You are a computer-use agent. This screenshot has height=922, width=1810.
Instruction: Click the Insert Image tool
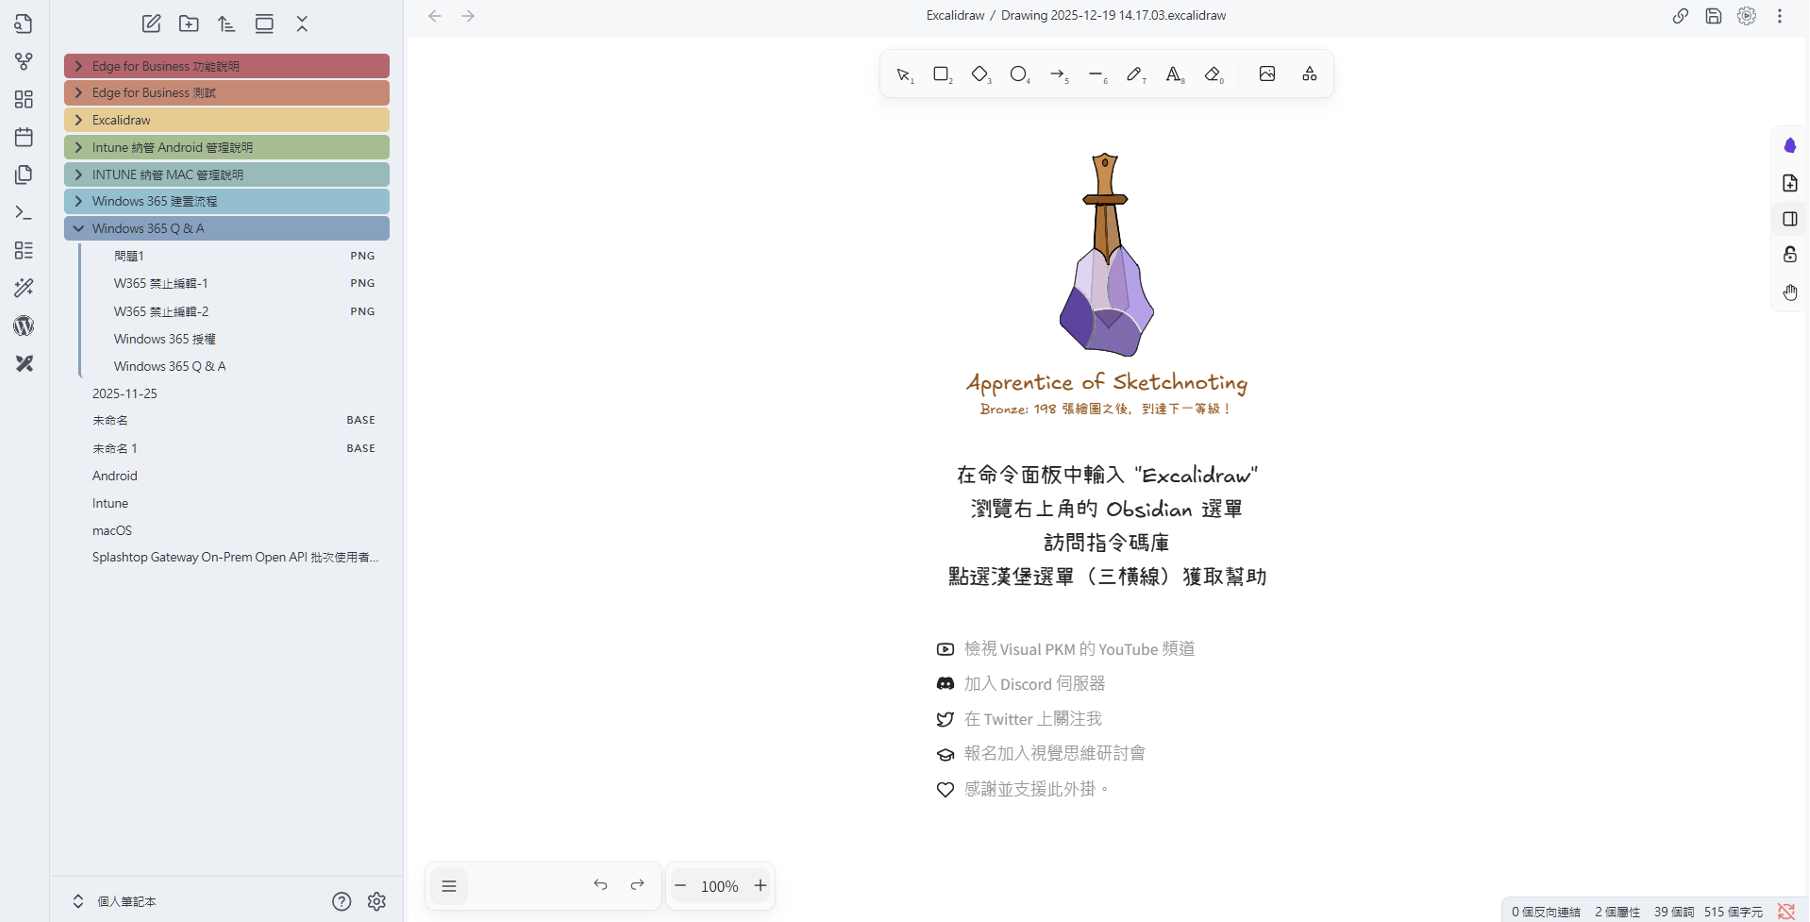(1267, 74)
